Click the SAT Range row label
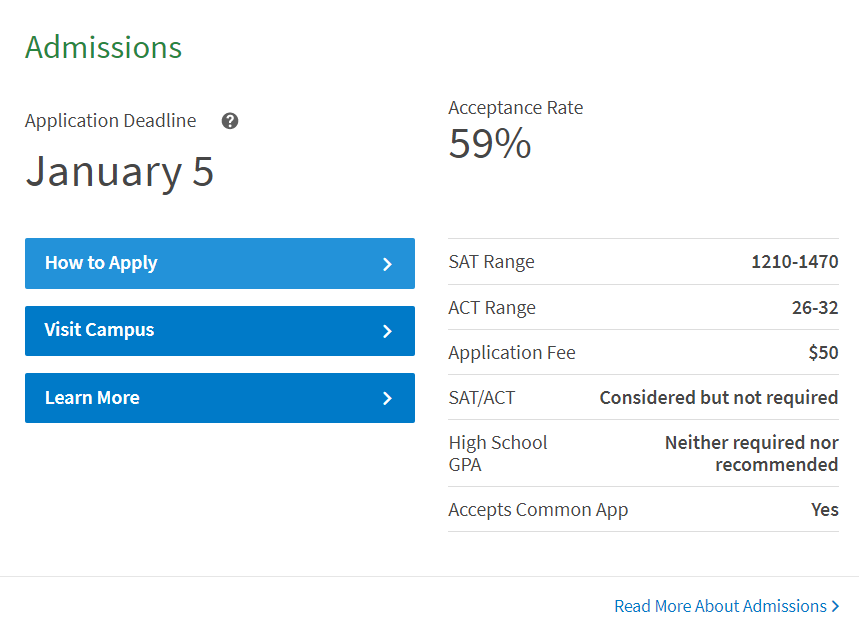Viewport: 859px width, 629px height. pos(491,262)
